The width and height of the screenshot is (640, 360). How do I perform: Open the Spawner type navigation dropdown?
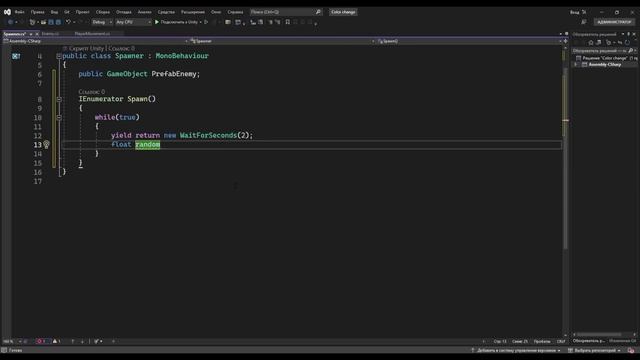point(282,41)
